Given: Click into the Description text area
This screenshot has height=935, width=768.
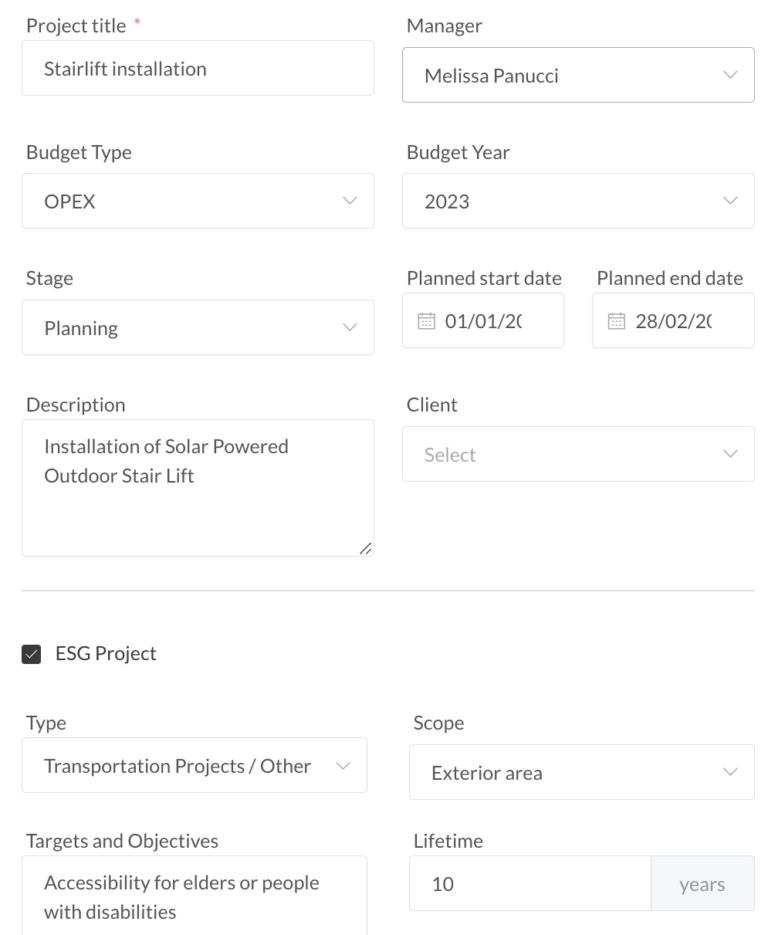Looking at the screenshot, I should pos(198,500).
